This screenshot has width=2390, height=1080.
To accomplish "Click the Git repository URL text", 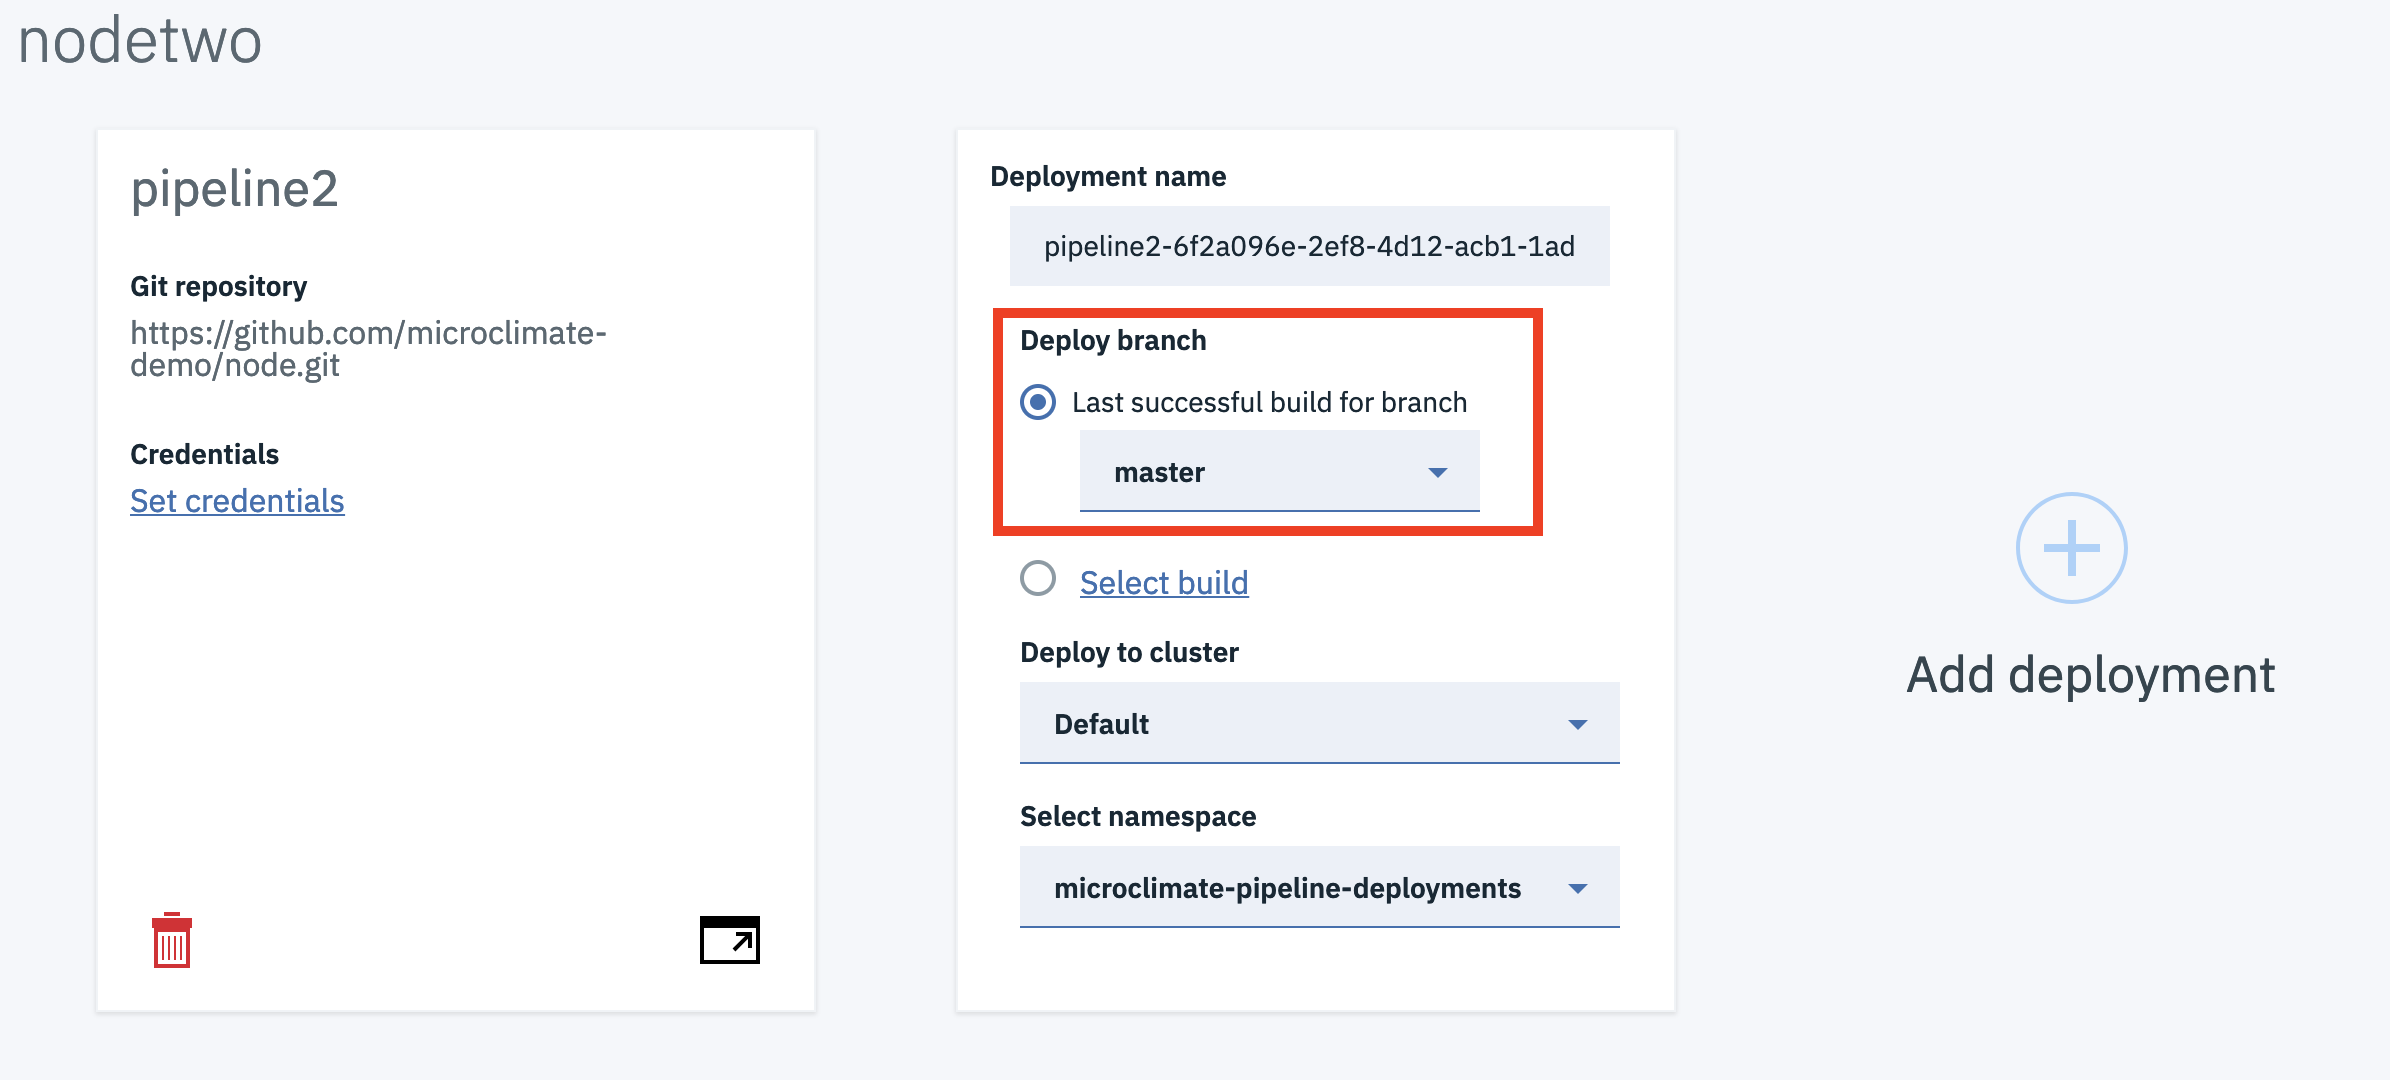I will (x=368, y=349).
